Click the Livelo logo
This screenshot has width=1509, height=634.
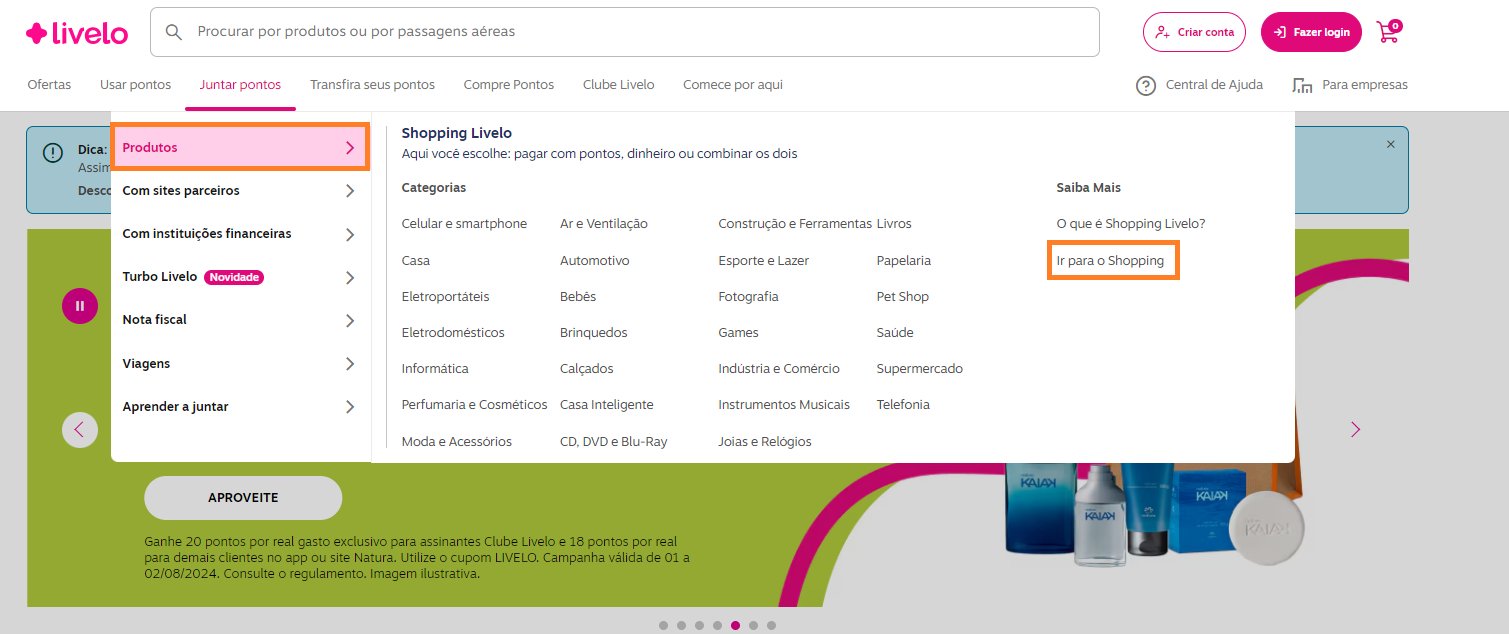point(77,33)
